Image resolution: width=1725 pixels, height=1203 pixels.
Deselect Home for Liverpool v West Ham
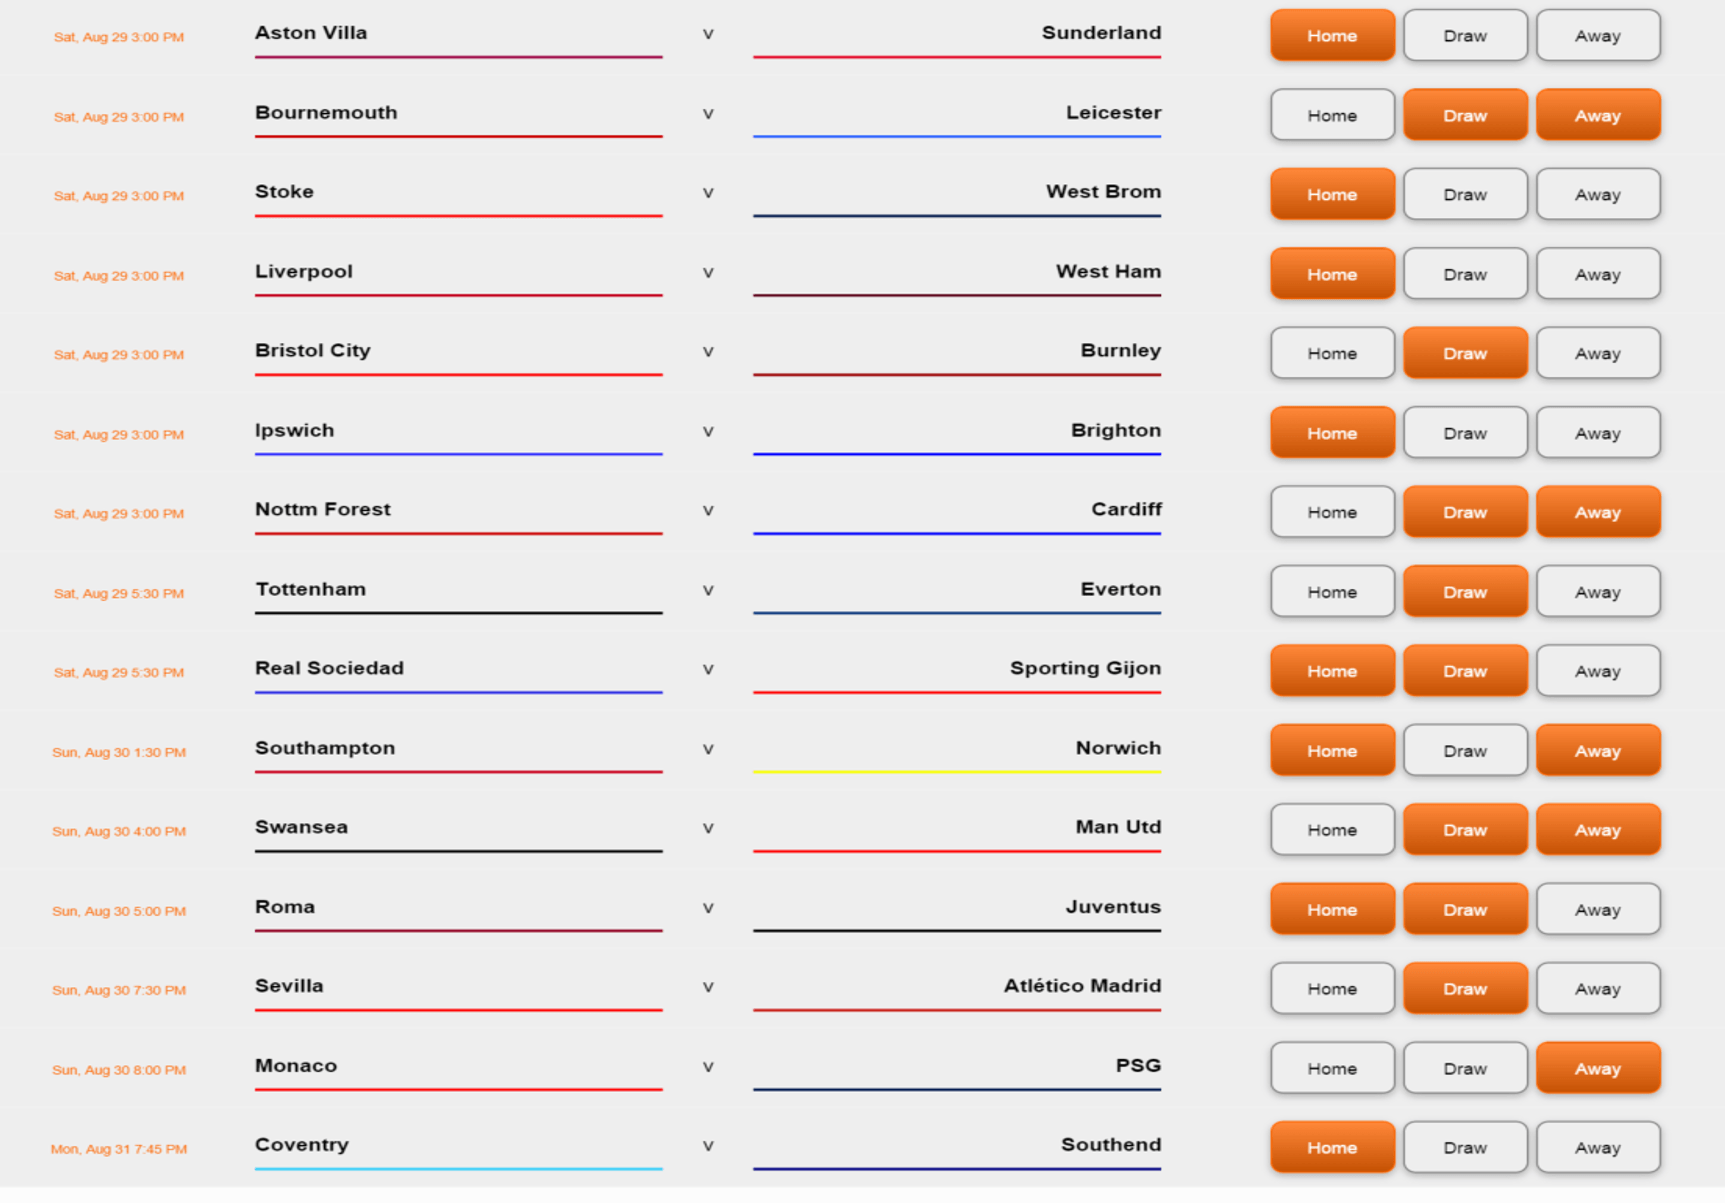[x=1332, y=274]
